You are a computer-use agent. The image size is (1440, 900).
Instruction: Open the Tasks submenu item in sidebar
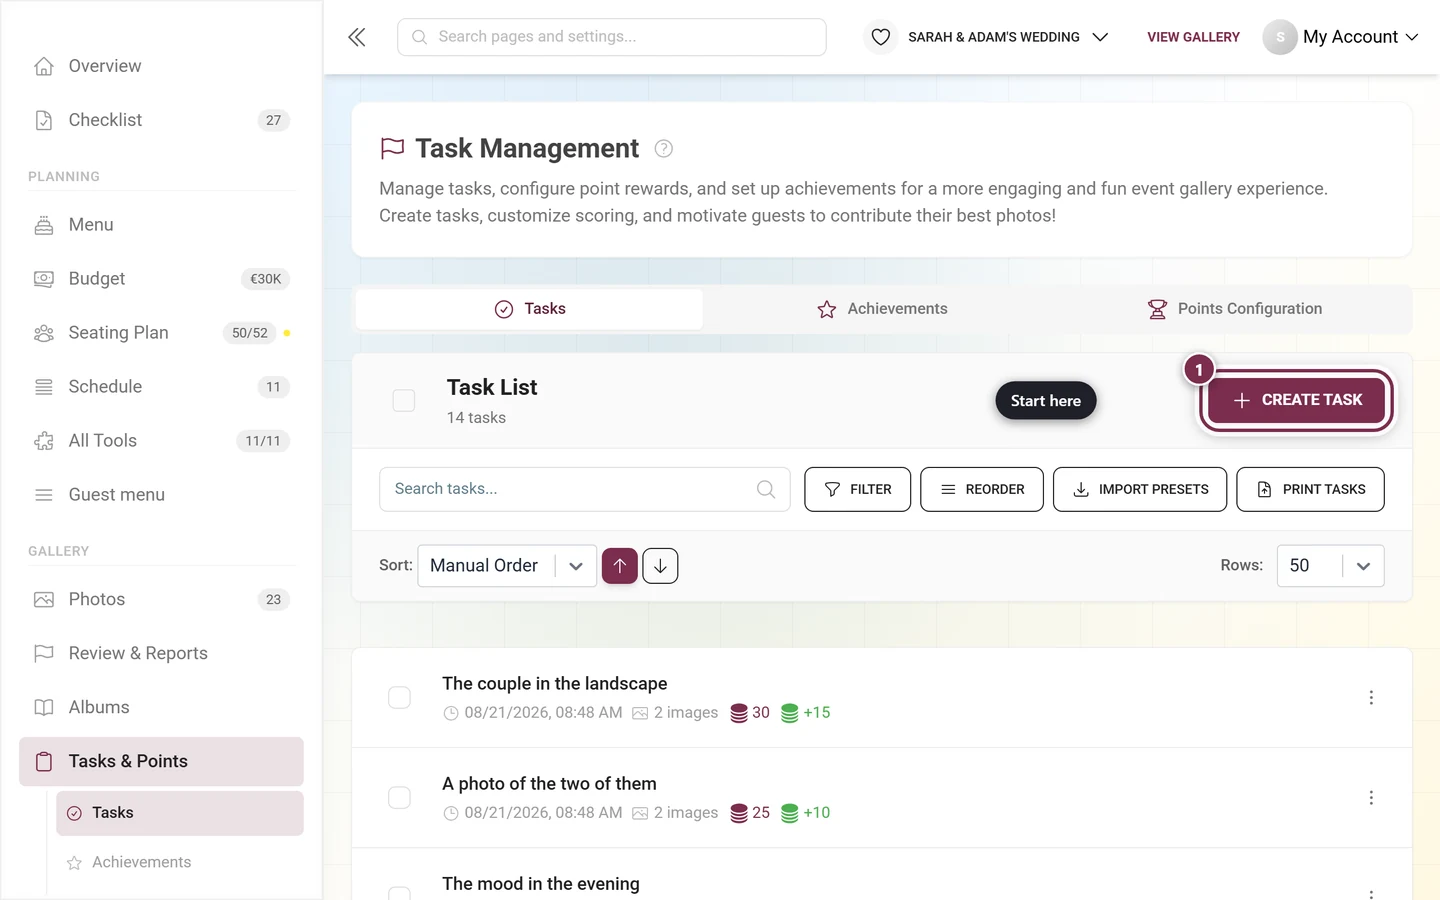pyautogui.click(x=180, y=813)
